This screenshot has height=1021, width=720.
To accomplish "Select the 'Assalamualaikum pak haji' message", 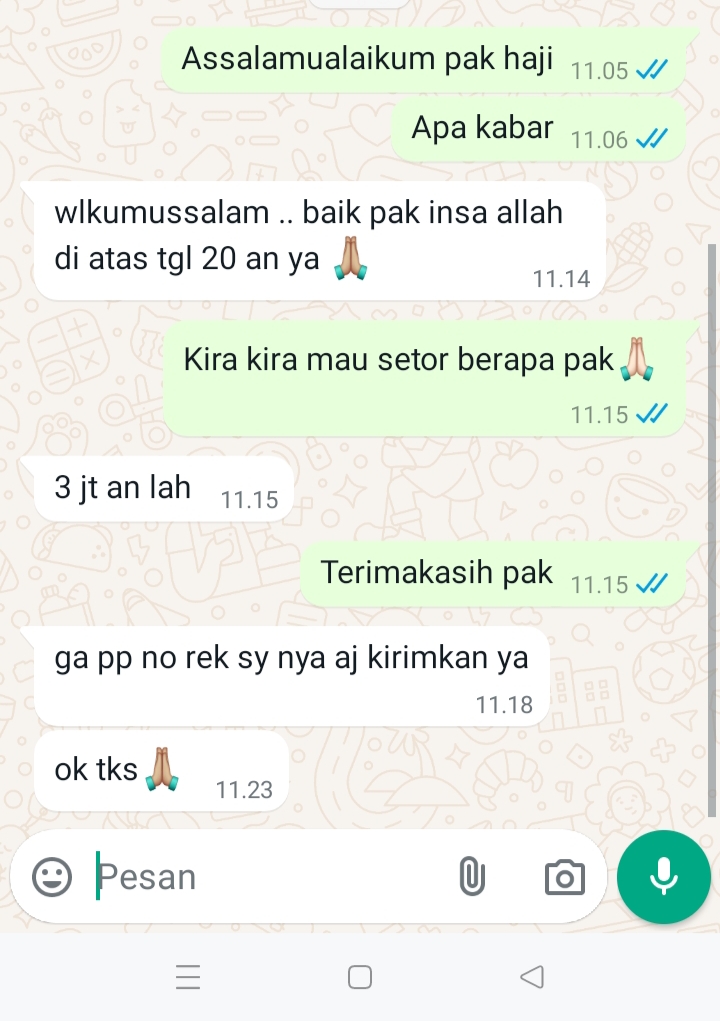I will (424, 60).
